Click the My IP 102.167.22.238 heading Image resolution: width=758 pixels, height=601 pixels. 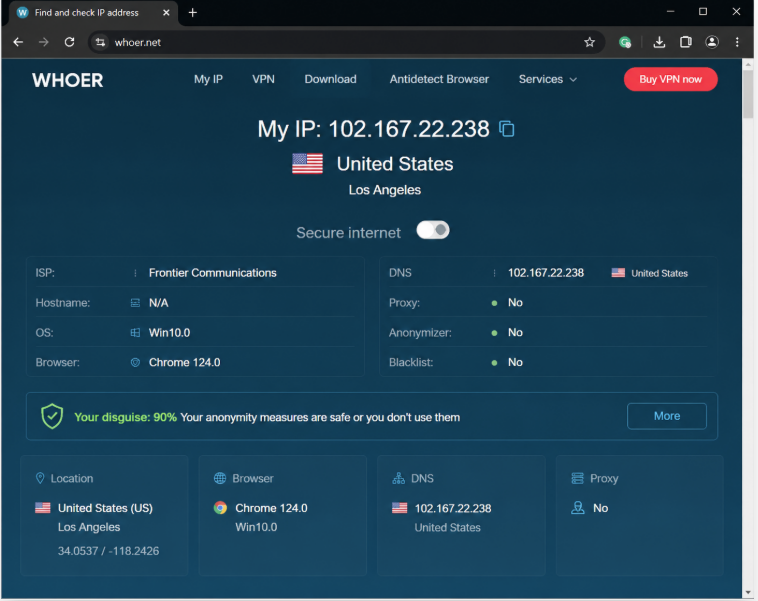tap(373, 129)
